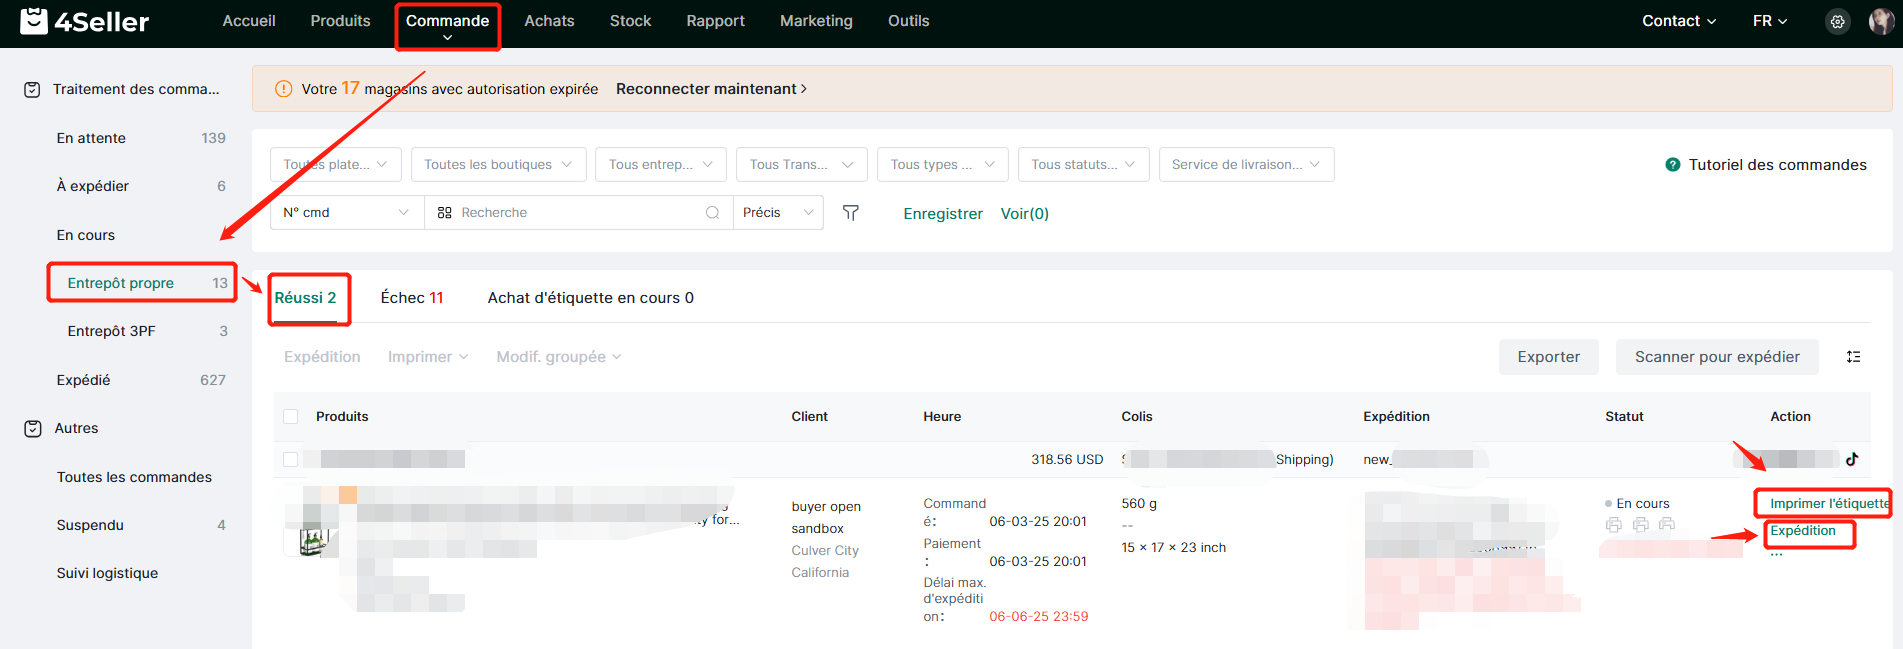Open the Rapport menu
Viewport: 1903px width, 649px height.
(715, 21)
